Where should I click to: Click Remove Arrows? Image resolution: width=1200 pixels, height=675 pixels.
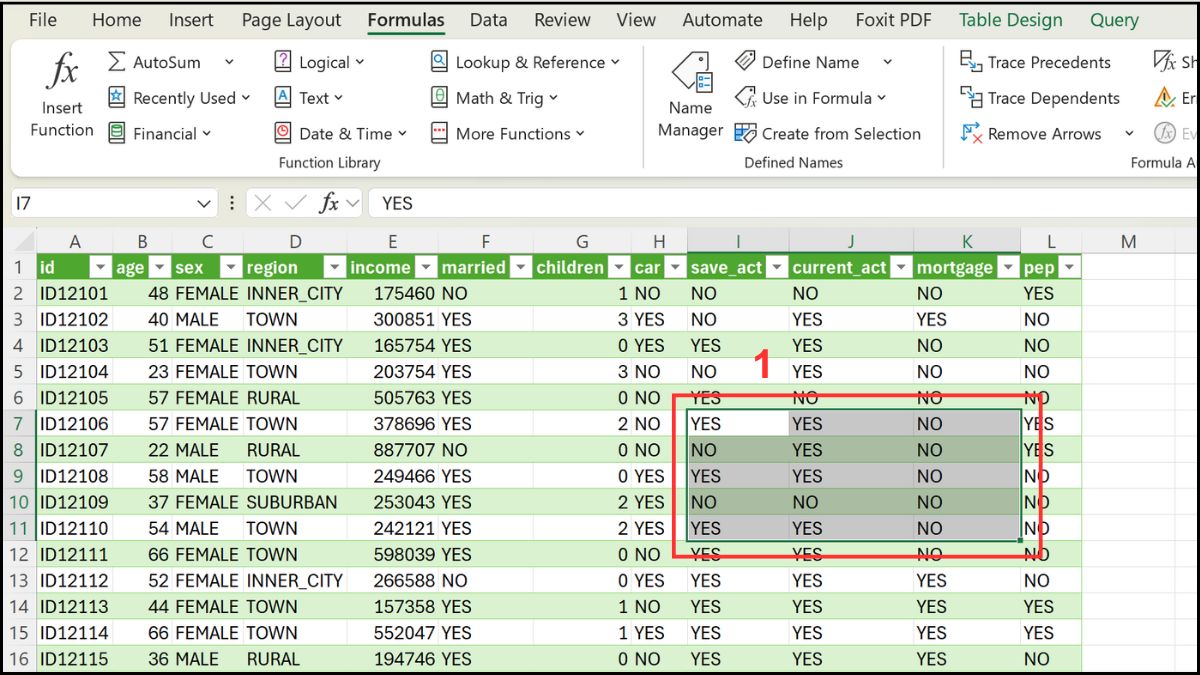(x=1040, y=133)
